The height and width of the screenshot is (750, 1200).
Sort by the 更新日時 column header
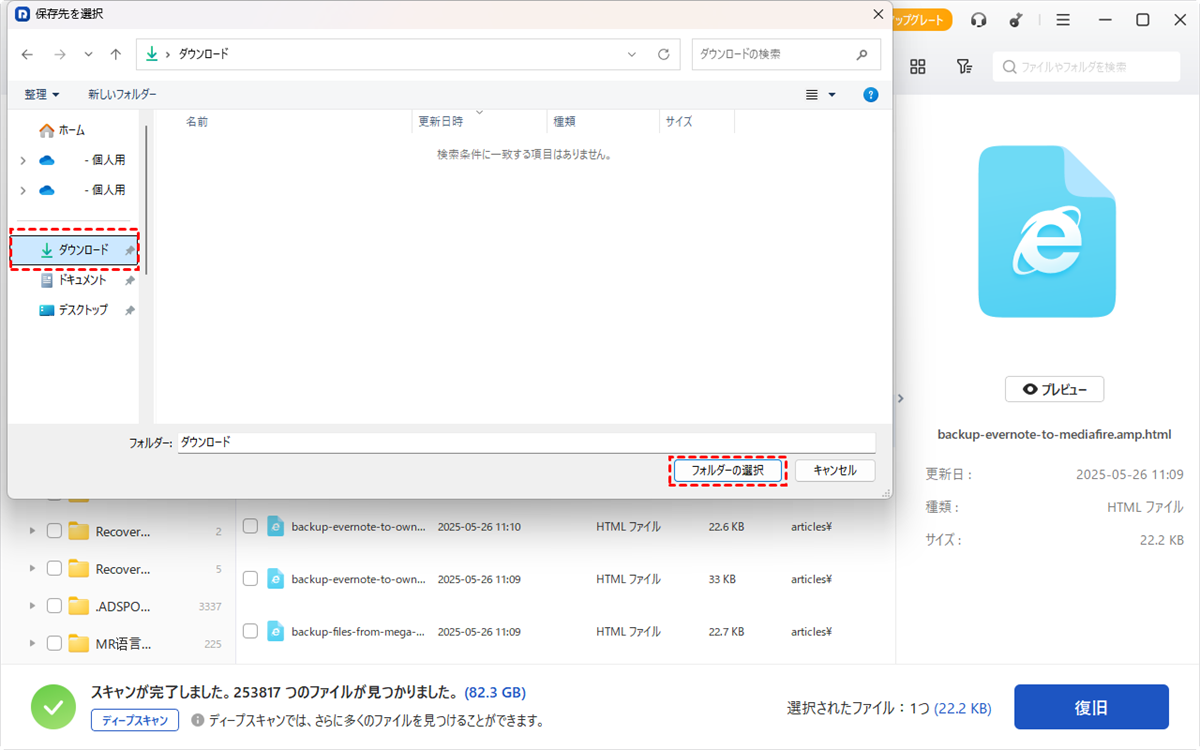click(x=441, y=121)
